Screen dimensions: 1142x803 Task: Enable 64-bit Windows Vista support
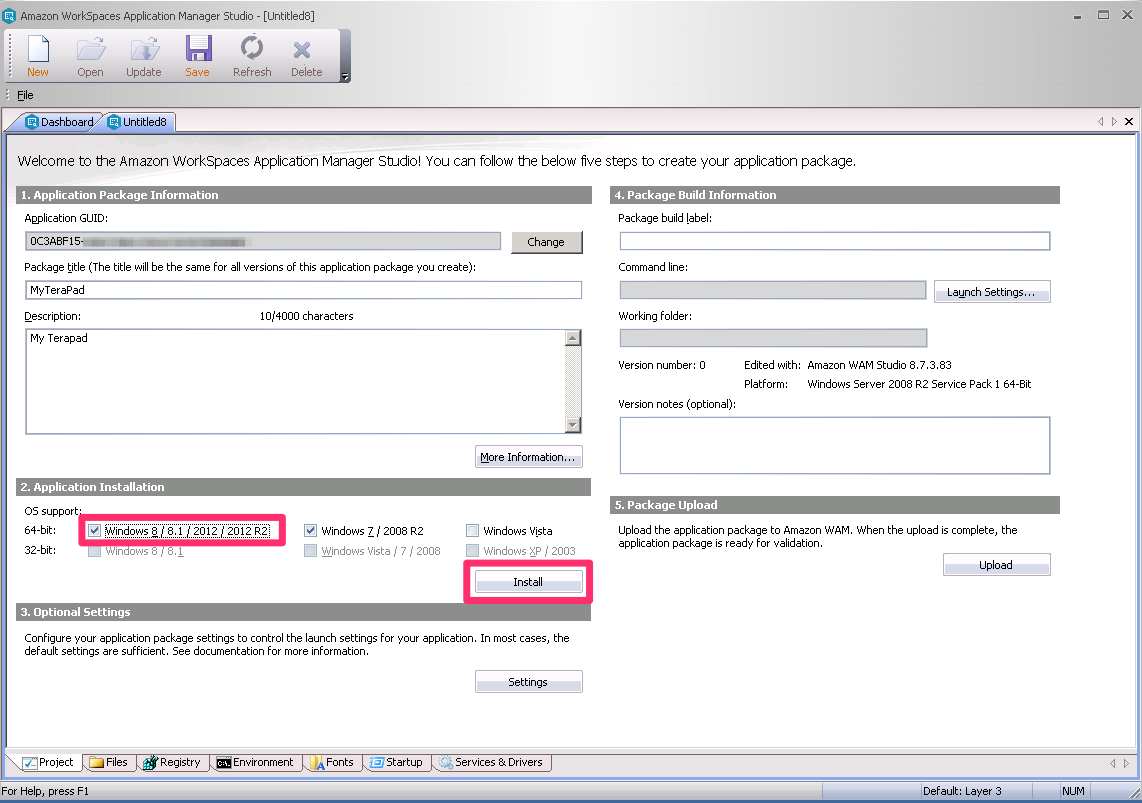point(472,530)
